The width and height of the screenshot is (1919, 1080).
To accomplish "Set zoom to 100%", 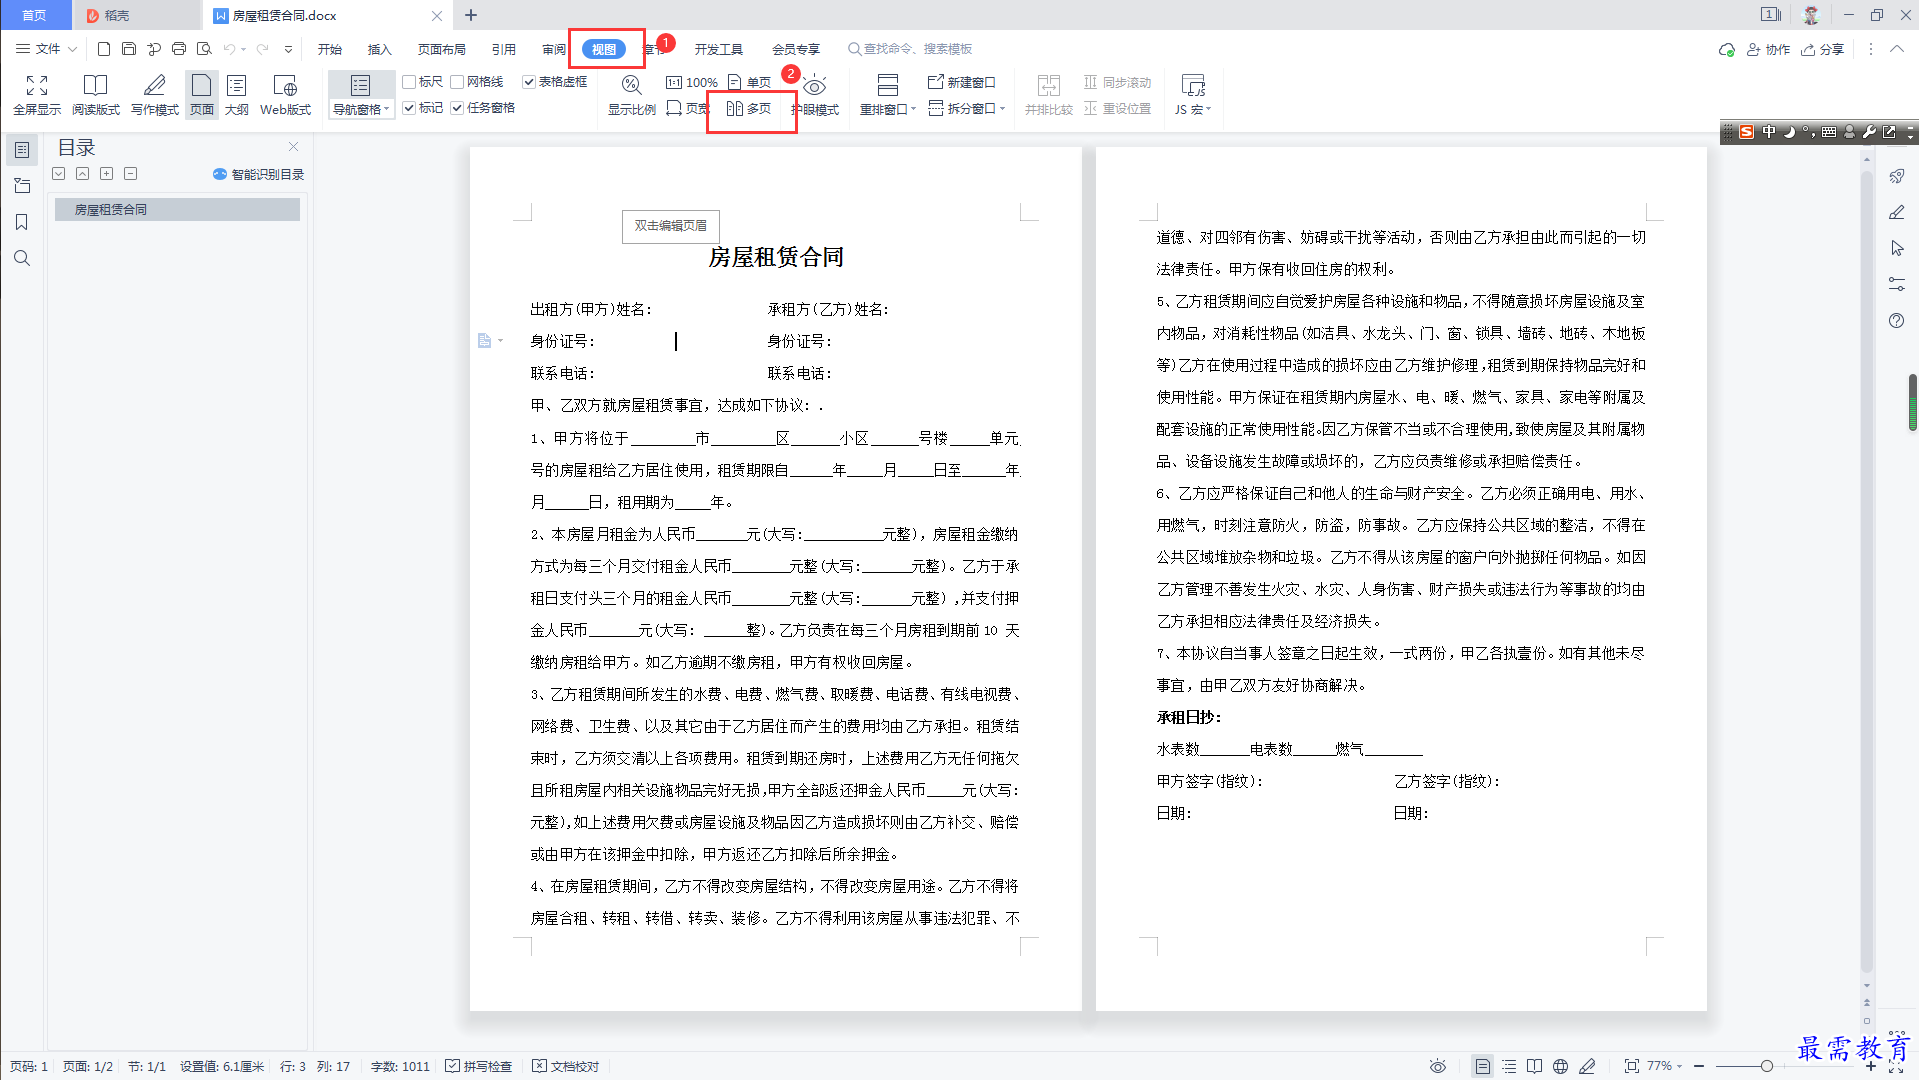I will pos(692,82).
